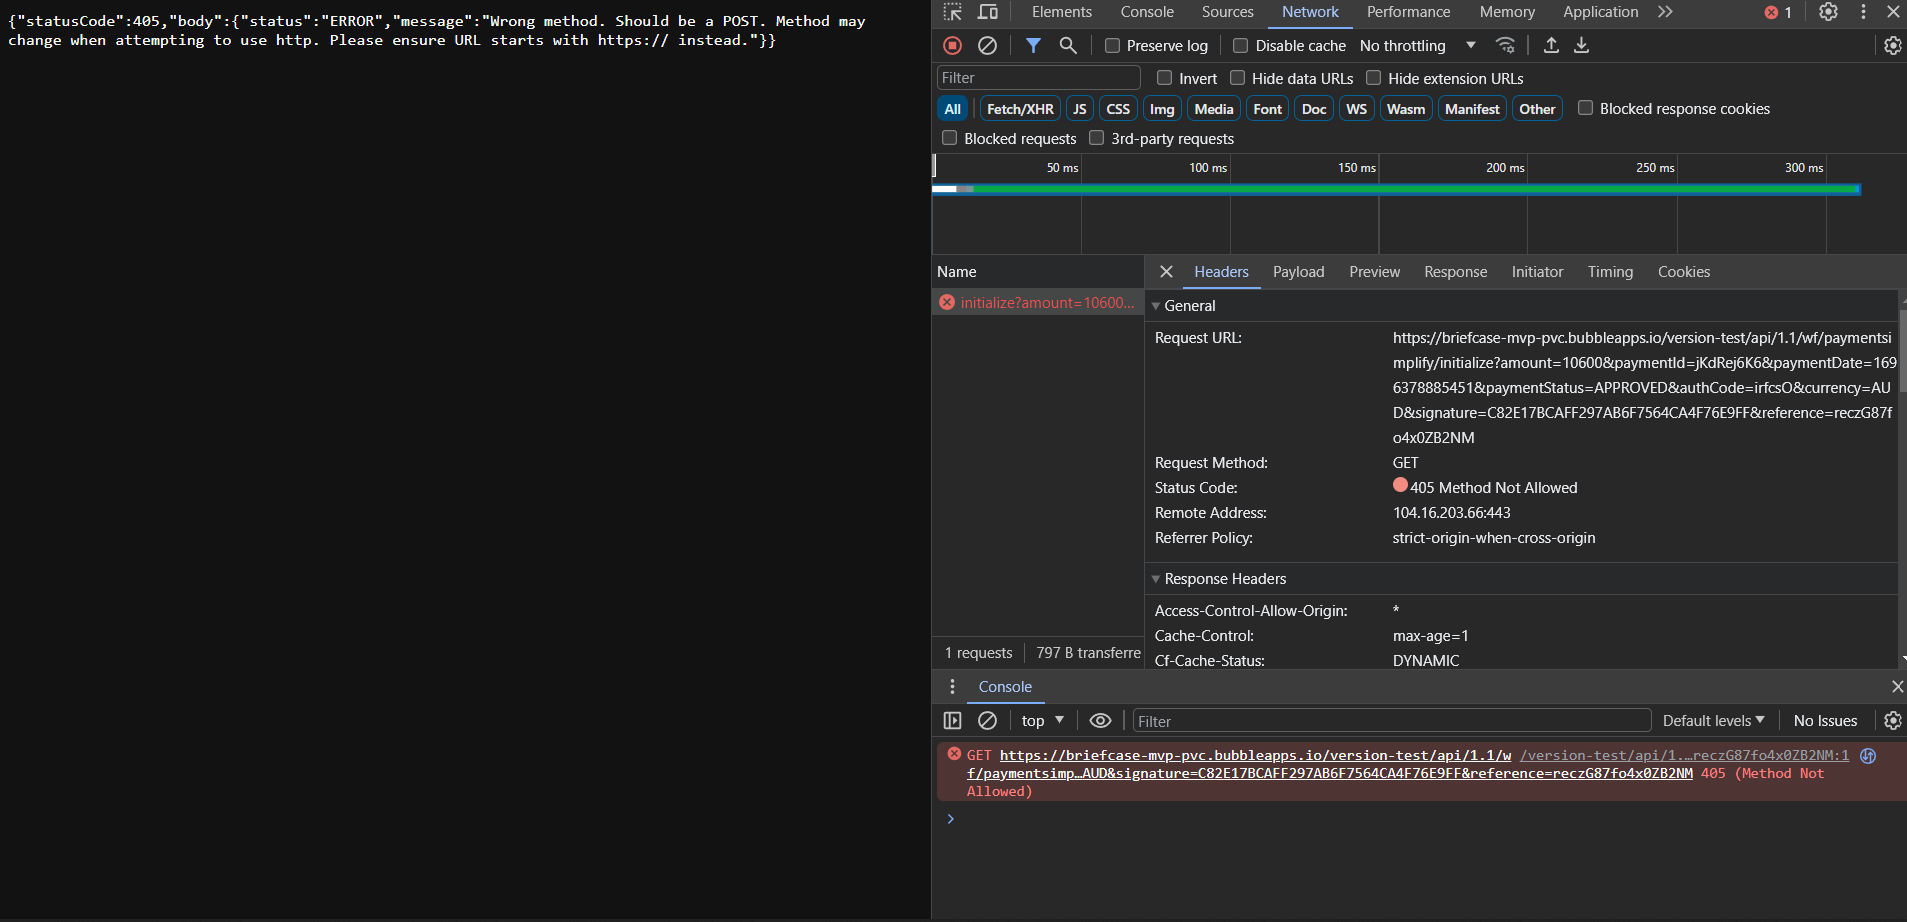Open the Performance tab
The image size is (1907, 922).
tap(1408, 12)
